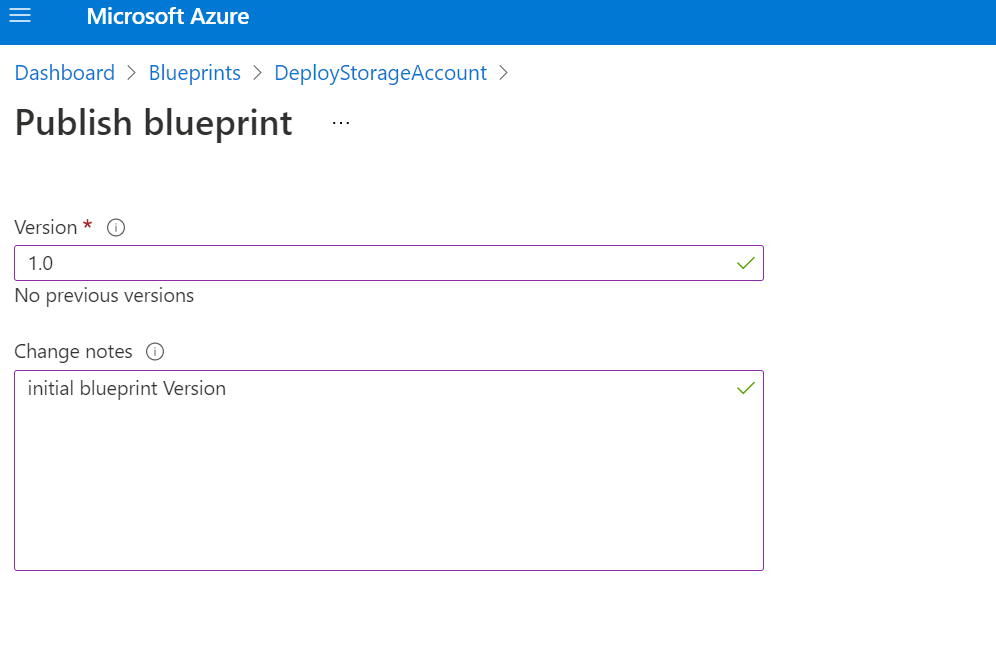
Task: Click the No previous versions message
Action: (104, 296)
